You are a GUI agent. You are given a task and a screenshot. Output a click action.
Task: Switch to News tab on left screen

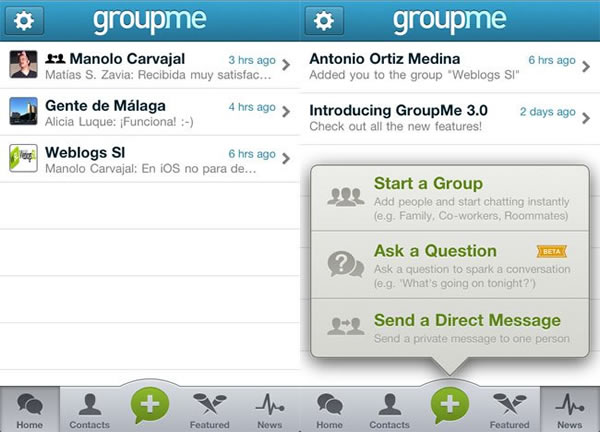(x=270, y=411)
